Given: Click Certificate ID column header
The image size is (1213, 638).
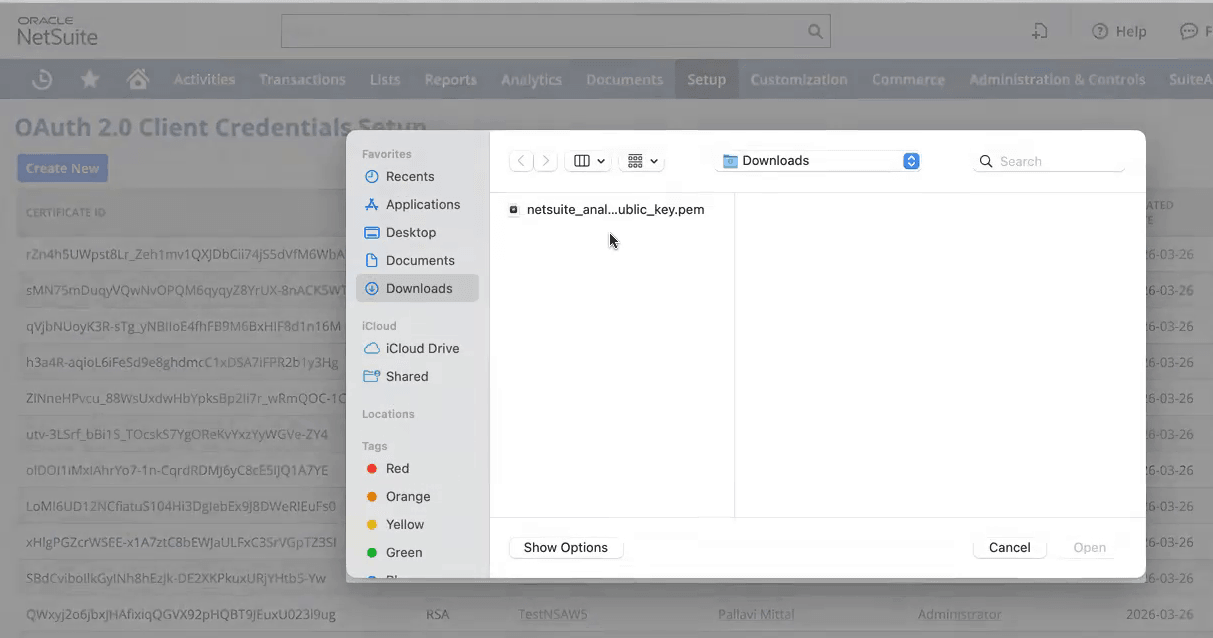Looking at the screenshot, I should (65, 212).
